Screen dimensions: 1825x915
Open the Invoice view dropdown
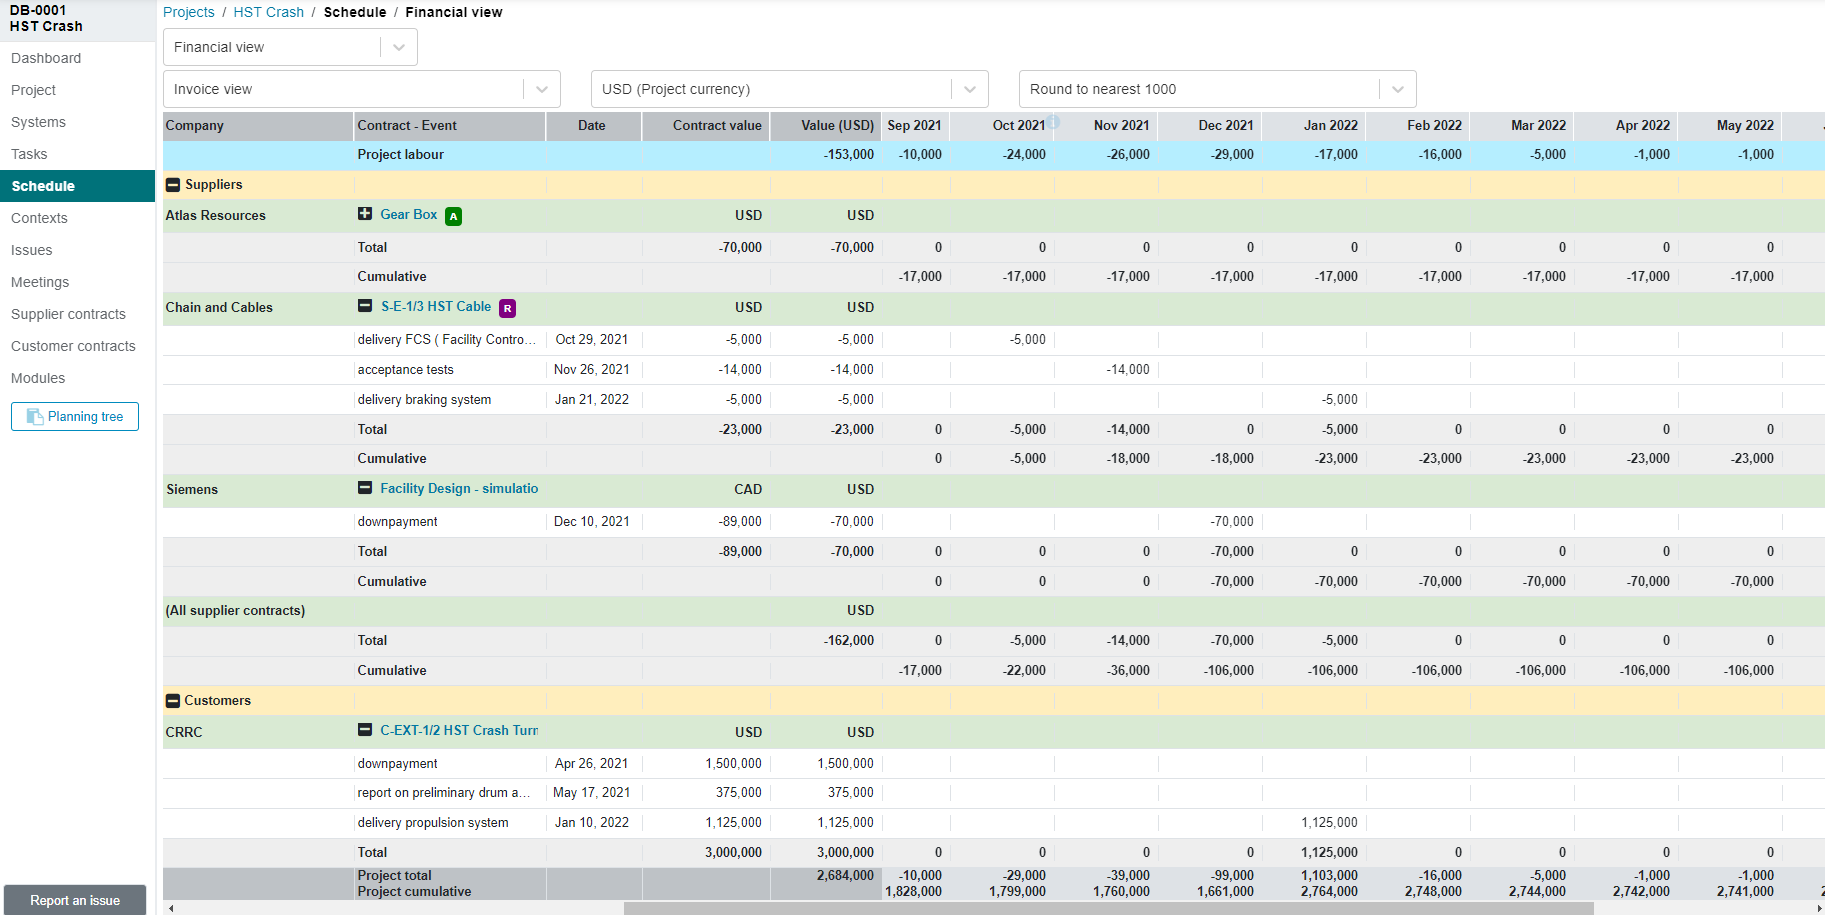362,89
